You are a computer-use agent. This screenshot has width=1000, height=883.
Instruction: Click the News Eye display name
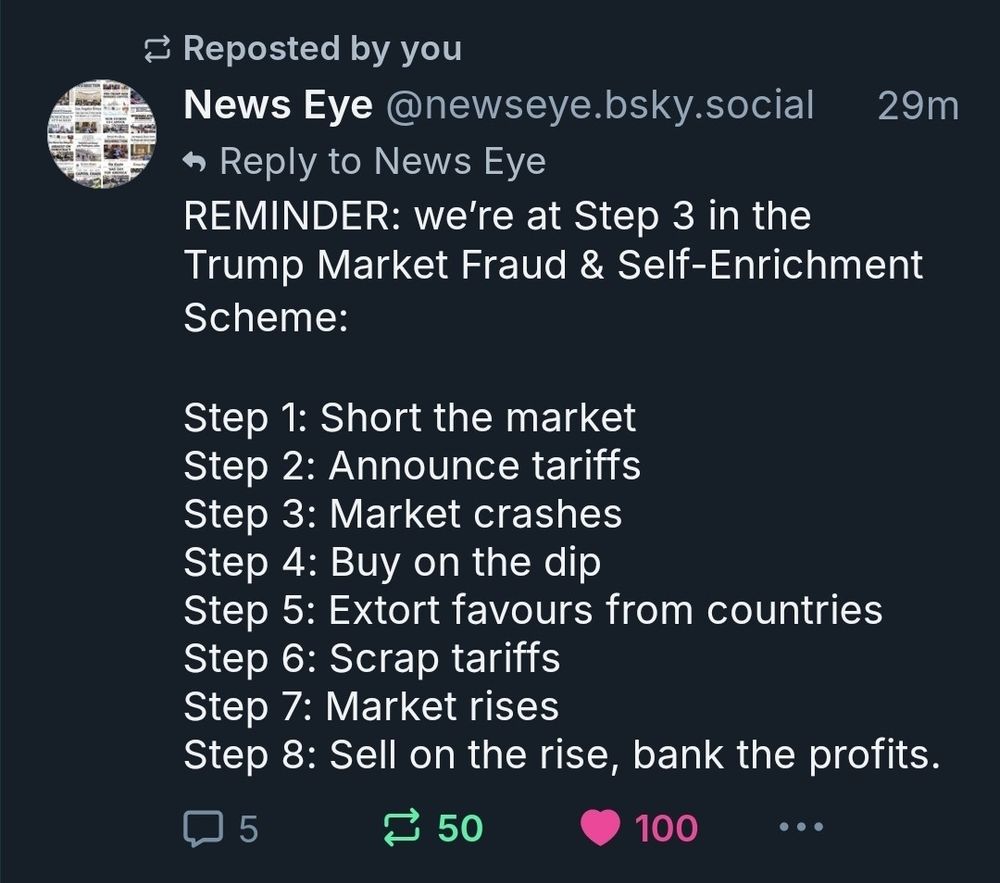coord(278,104)
